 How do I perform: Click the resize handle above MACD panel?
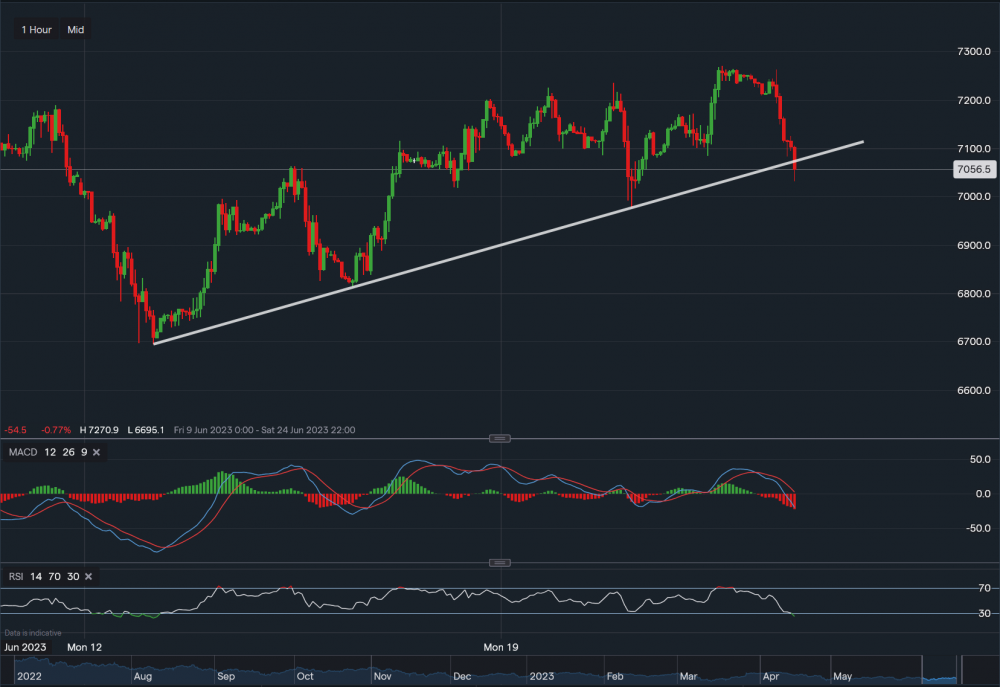click(500, 438)
